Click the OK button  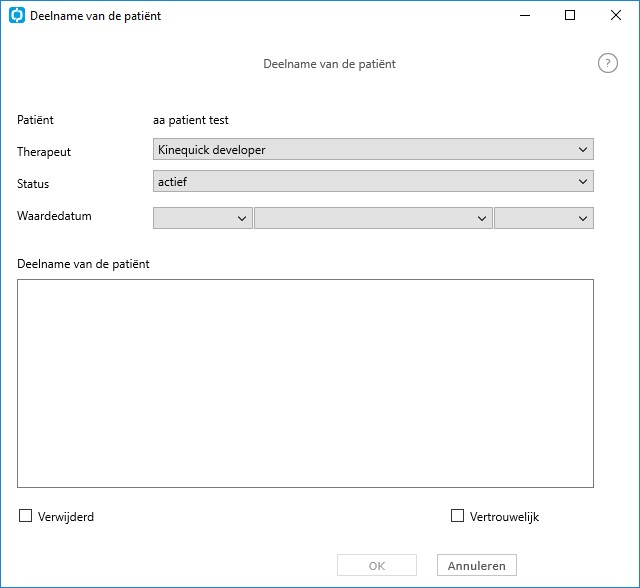[377, 565]
